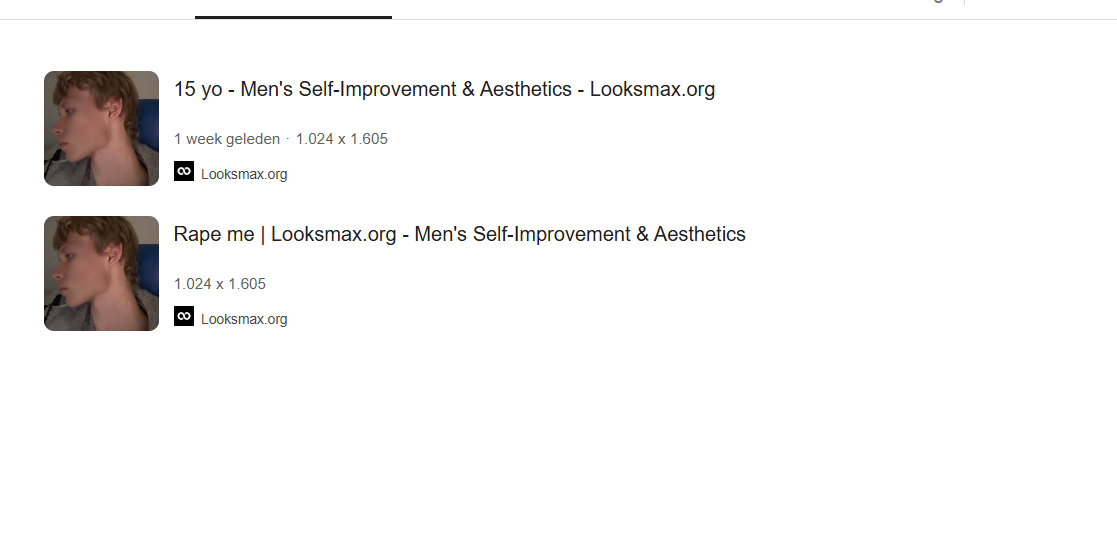The width and height of the screenshot is (1117, 539).
Task: Click "Looksmax.org" at the end of the first title
Action: (652, 89)
